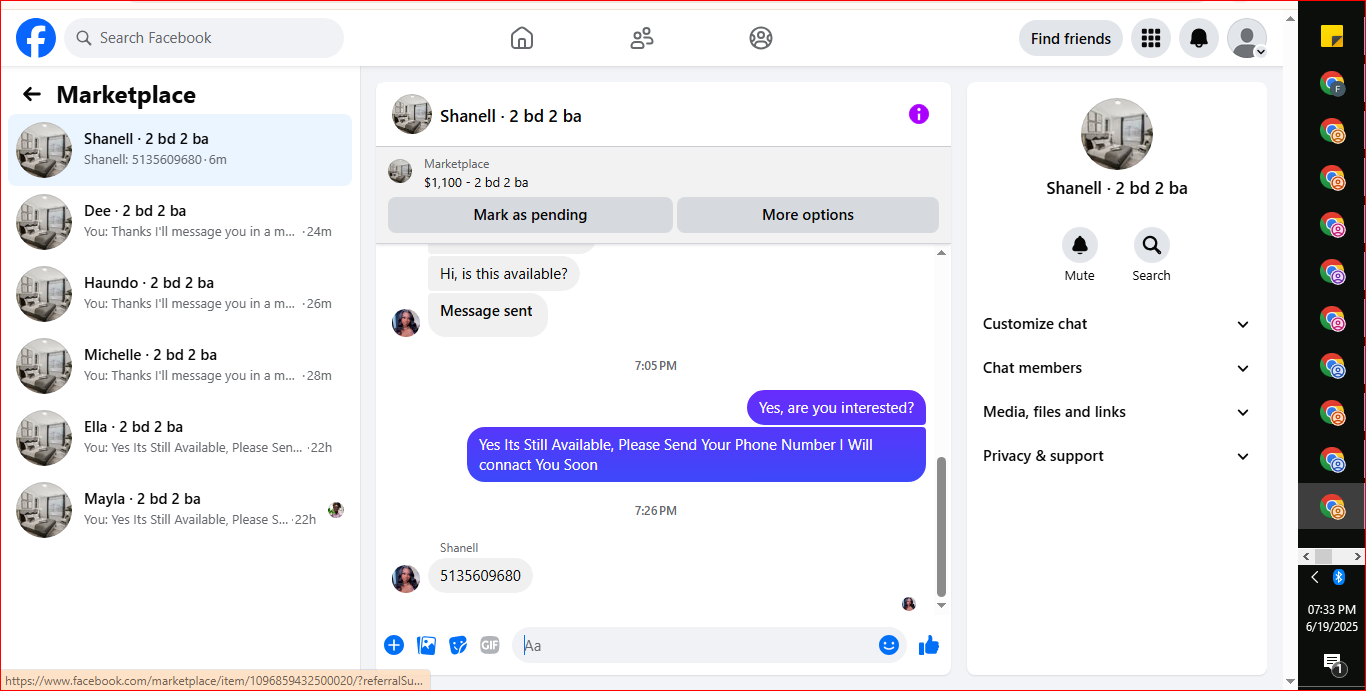The width and height of the screenshot is (1366, 691).
Task: Open the Mayla · 2 bd 2 ba conversation
Action: [180, 510]
